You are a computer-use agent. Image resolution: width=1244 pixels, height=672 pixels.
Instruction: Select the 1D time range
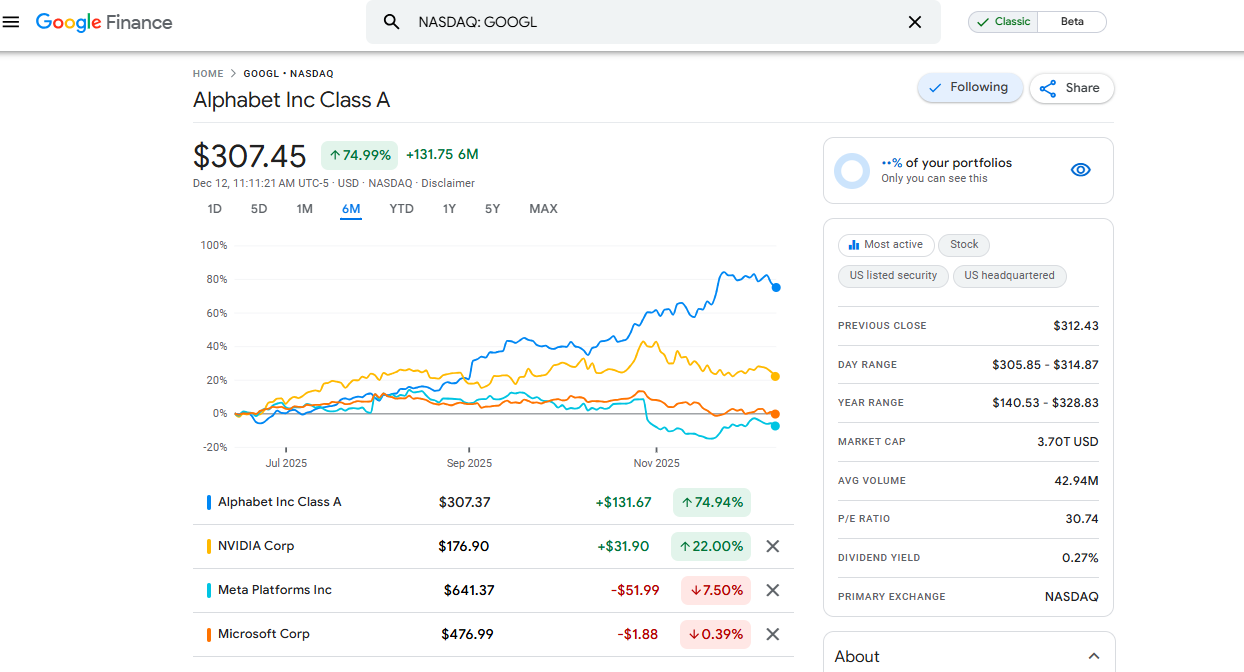[214, 209]
